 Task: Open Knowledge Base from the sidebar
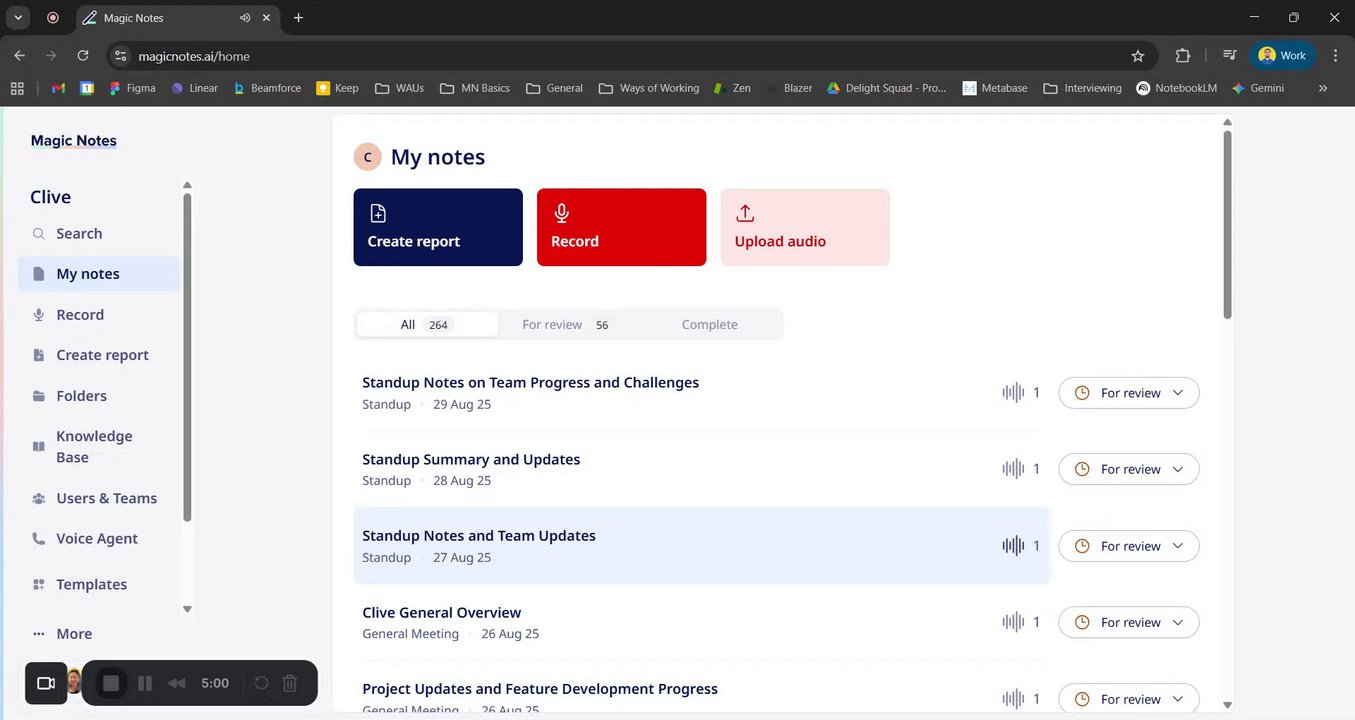coord(94,447)
